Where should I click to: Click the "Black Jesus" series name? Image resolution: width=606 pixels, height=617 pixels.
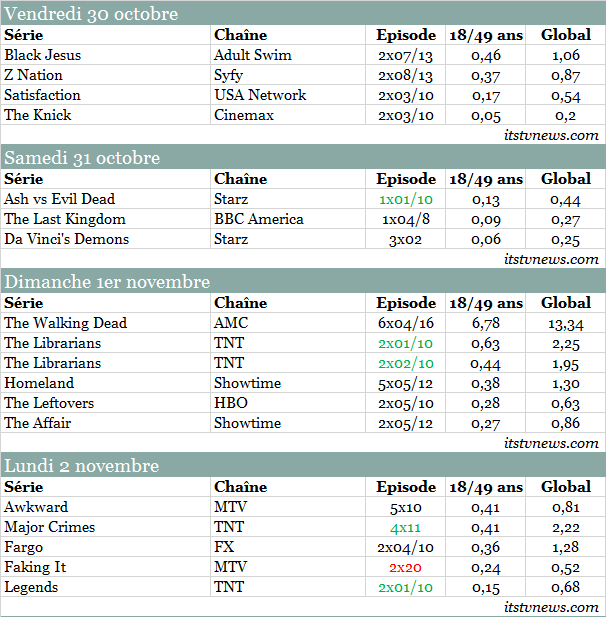[44, 55]
